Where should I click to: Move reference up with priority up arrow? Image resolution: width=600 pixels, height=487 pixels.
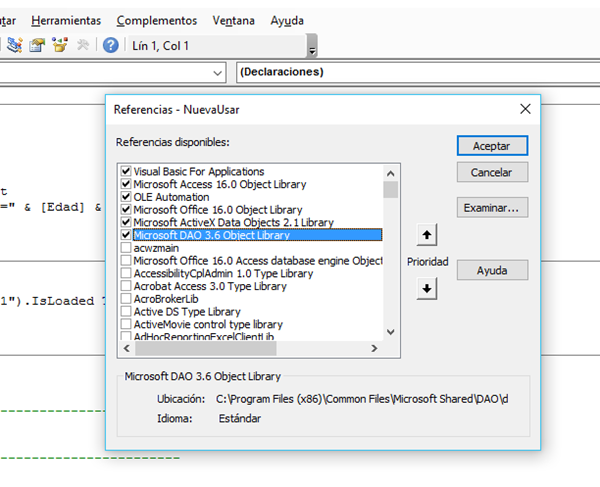427,235
